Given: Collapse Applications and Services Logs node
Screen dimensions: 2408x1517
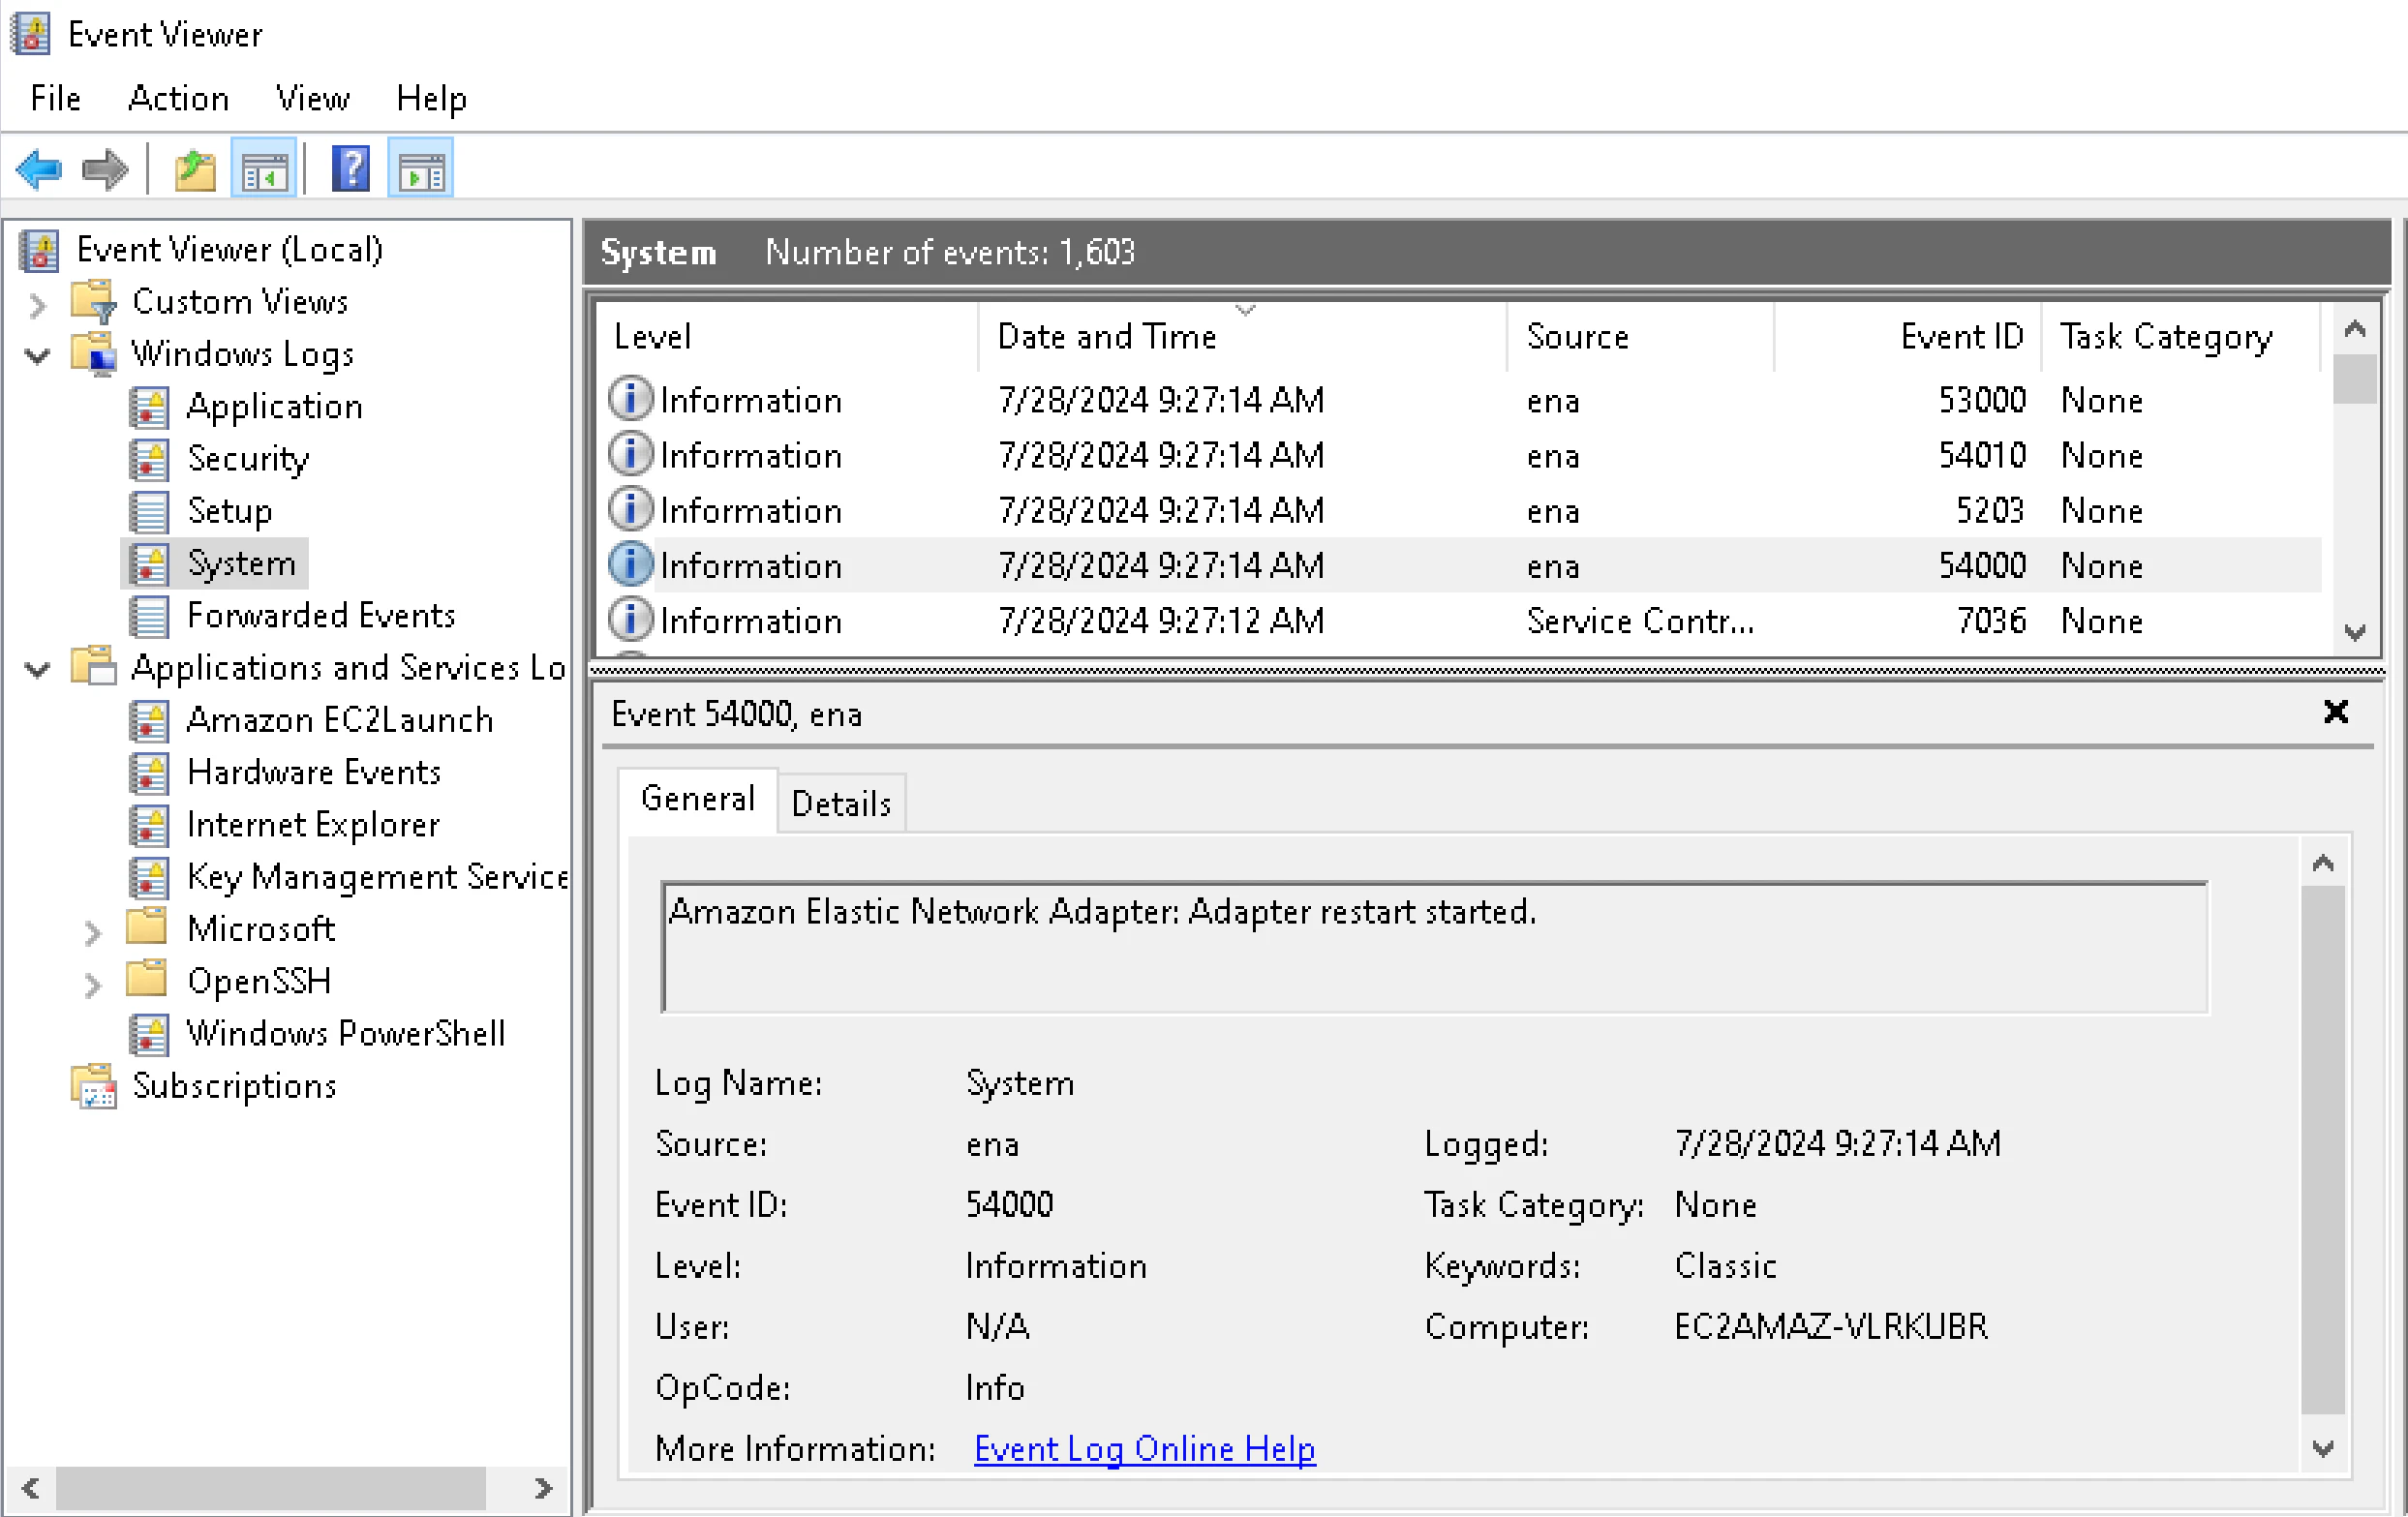Looking at the screenshot, I should (37, 669).
